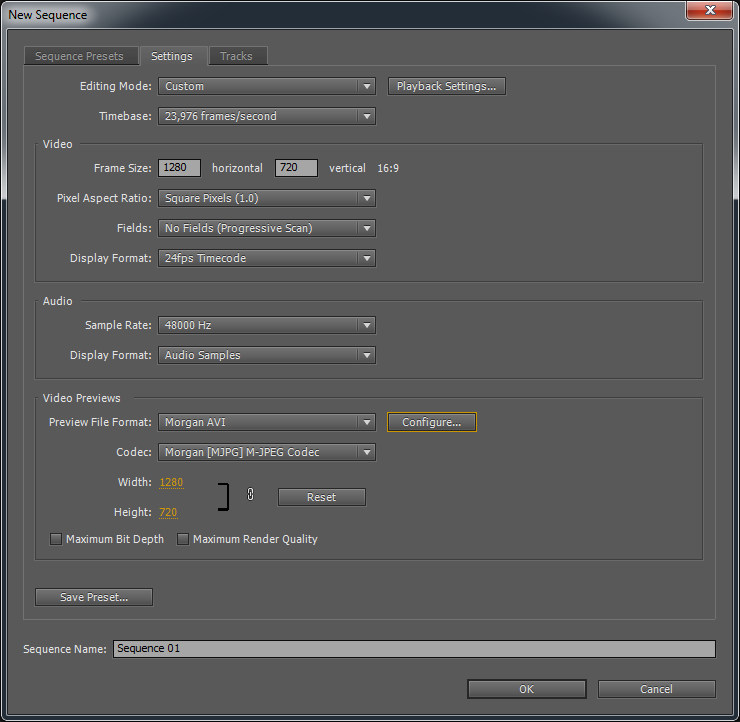This screenshot has width=740, height=722.
Task: Enable the Maximum Render Quality checkbox
Action: (x=183, y=540)
